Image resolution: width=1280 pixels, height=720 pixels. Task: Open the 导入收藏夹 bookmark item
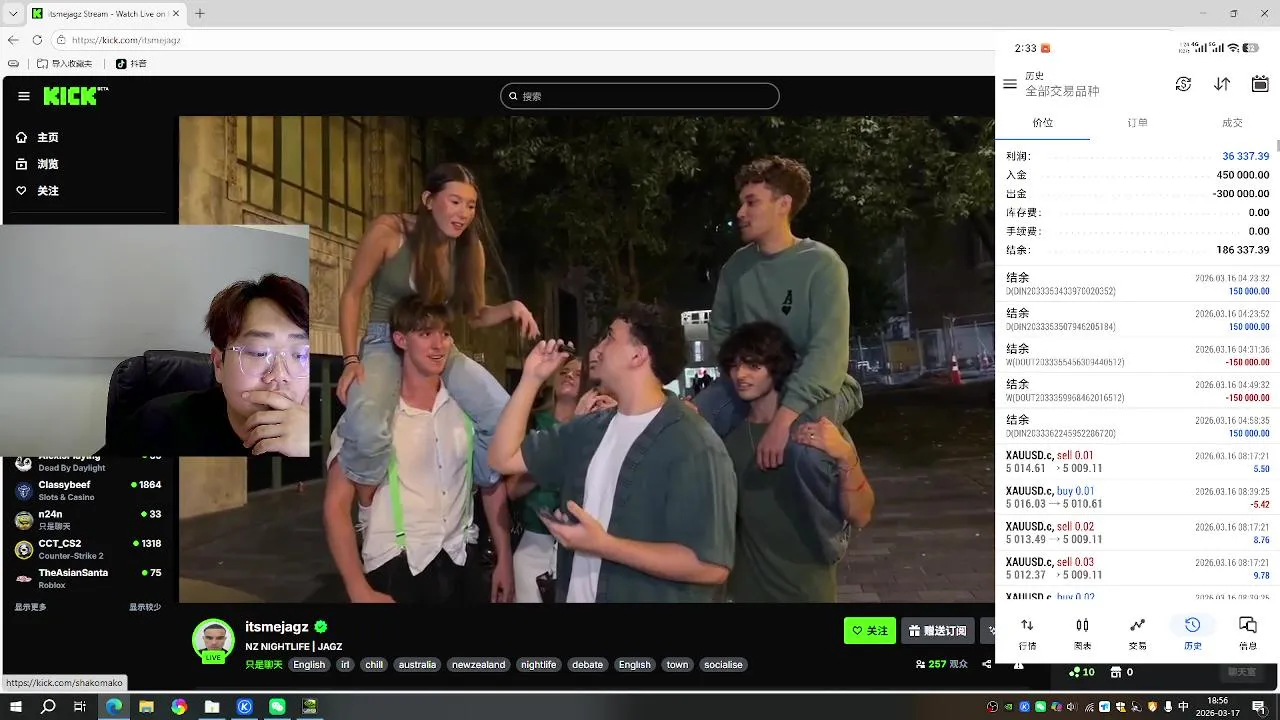click(x=65, y=63)
